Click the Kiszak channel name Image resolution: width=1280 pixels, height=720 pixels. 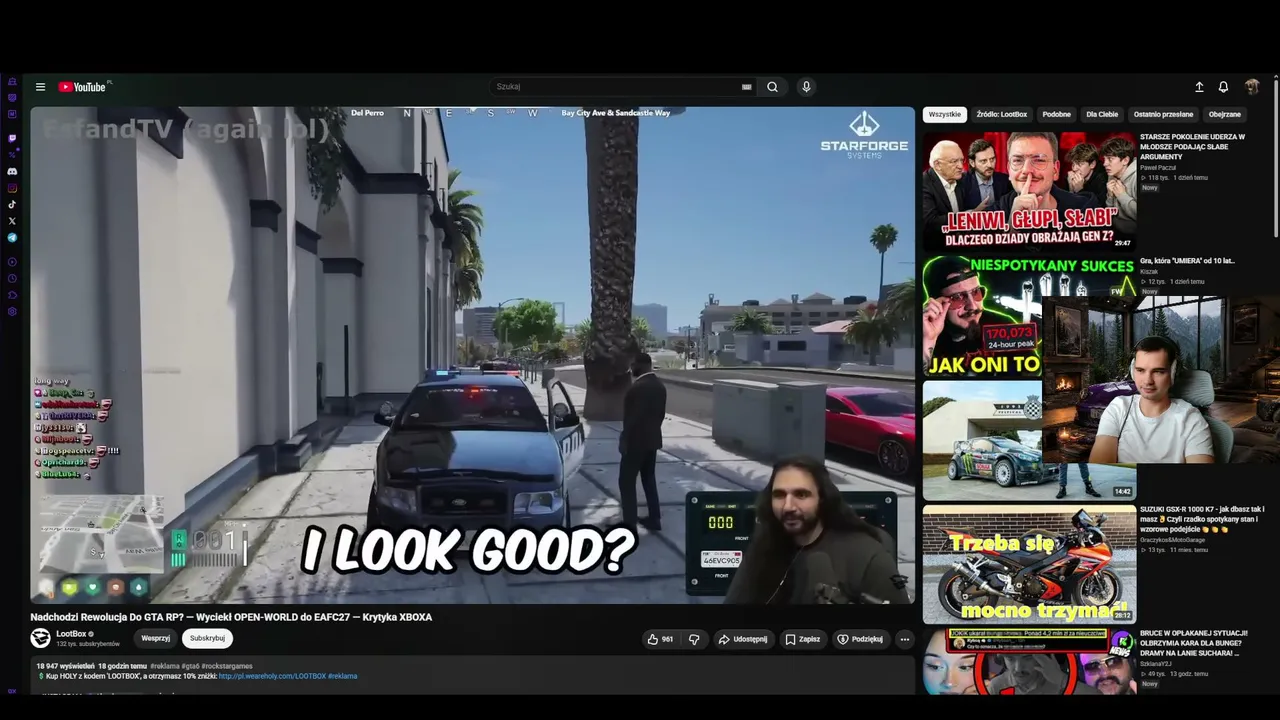[x=1149, y=272]
